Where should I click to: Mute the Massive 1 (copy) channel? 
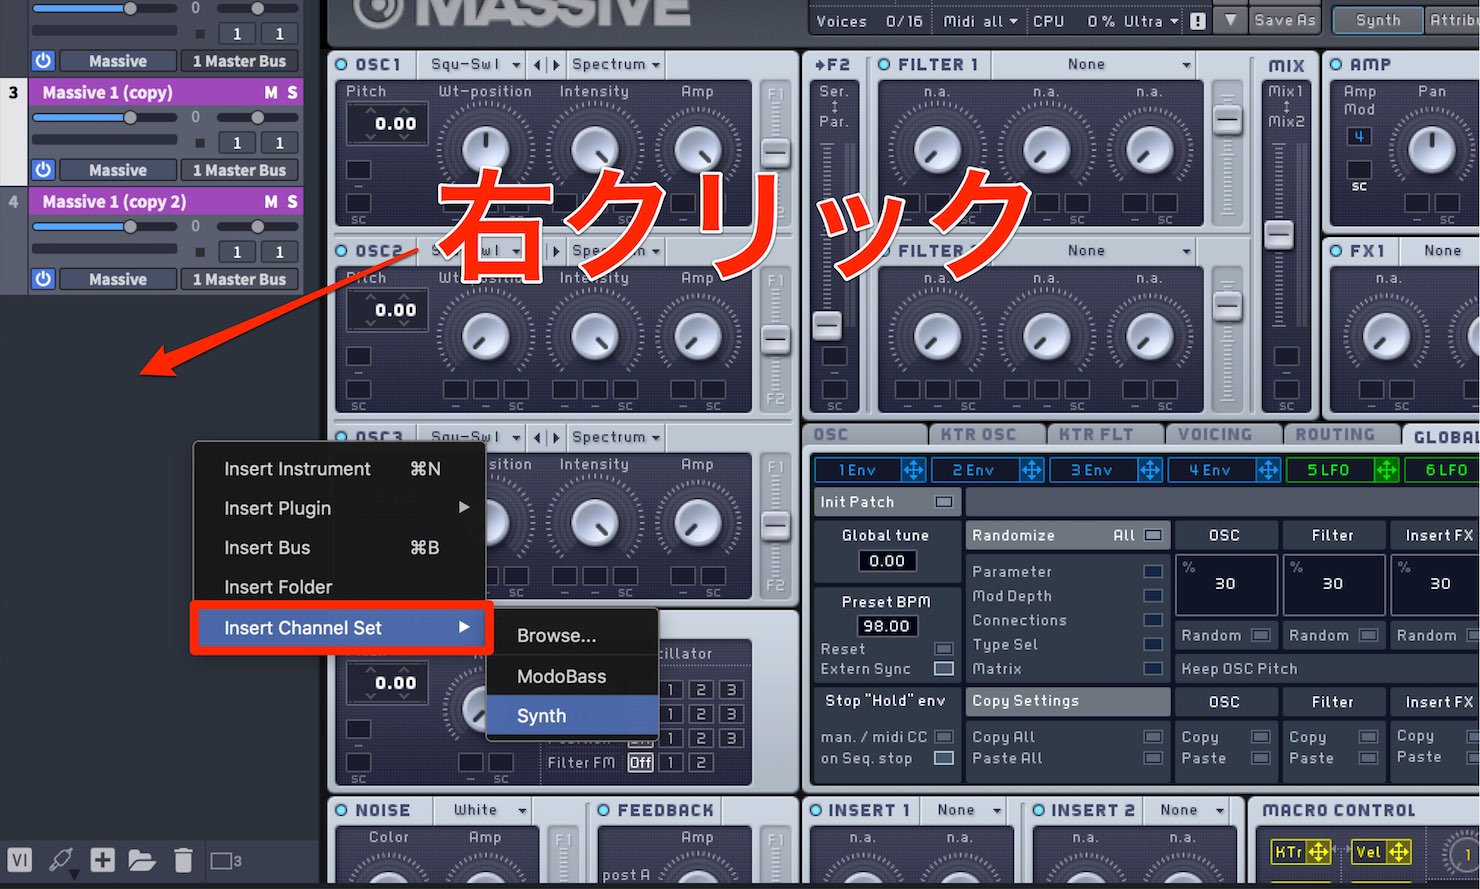[271, 92]
